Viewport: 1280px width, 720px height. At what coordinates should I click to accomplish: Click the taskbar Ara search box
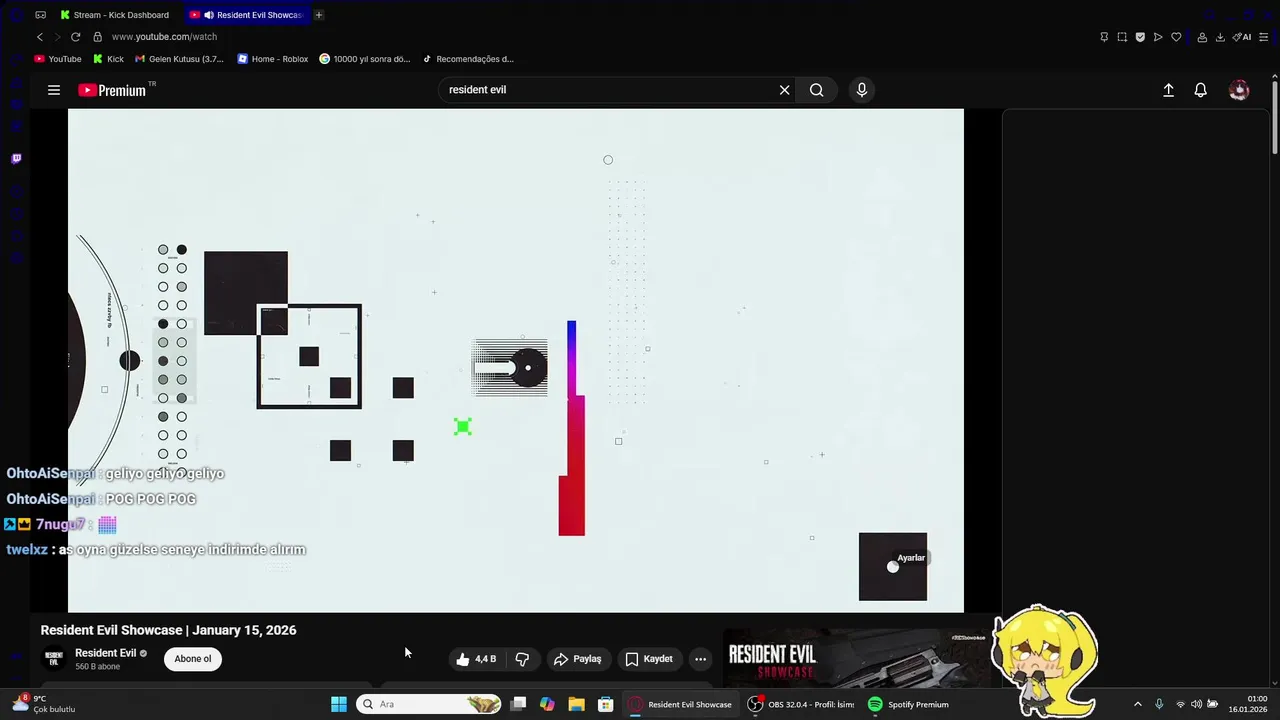click(x=430, y=704)
